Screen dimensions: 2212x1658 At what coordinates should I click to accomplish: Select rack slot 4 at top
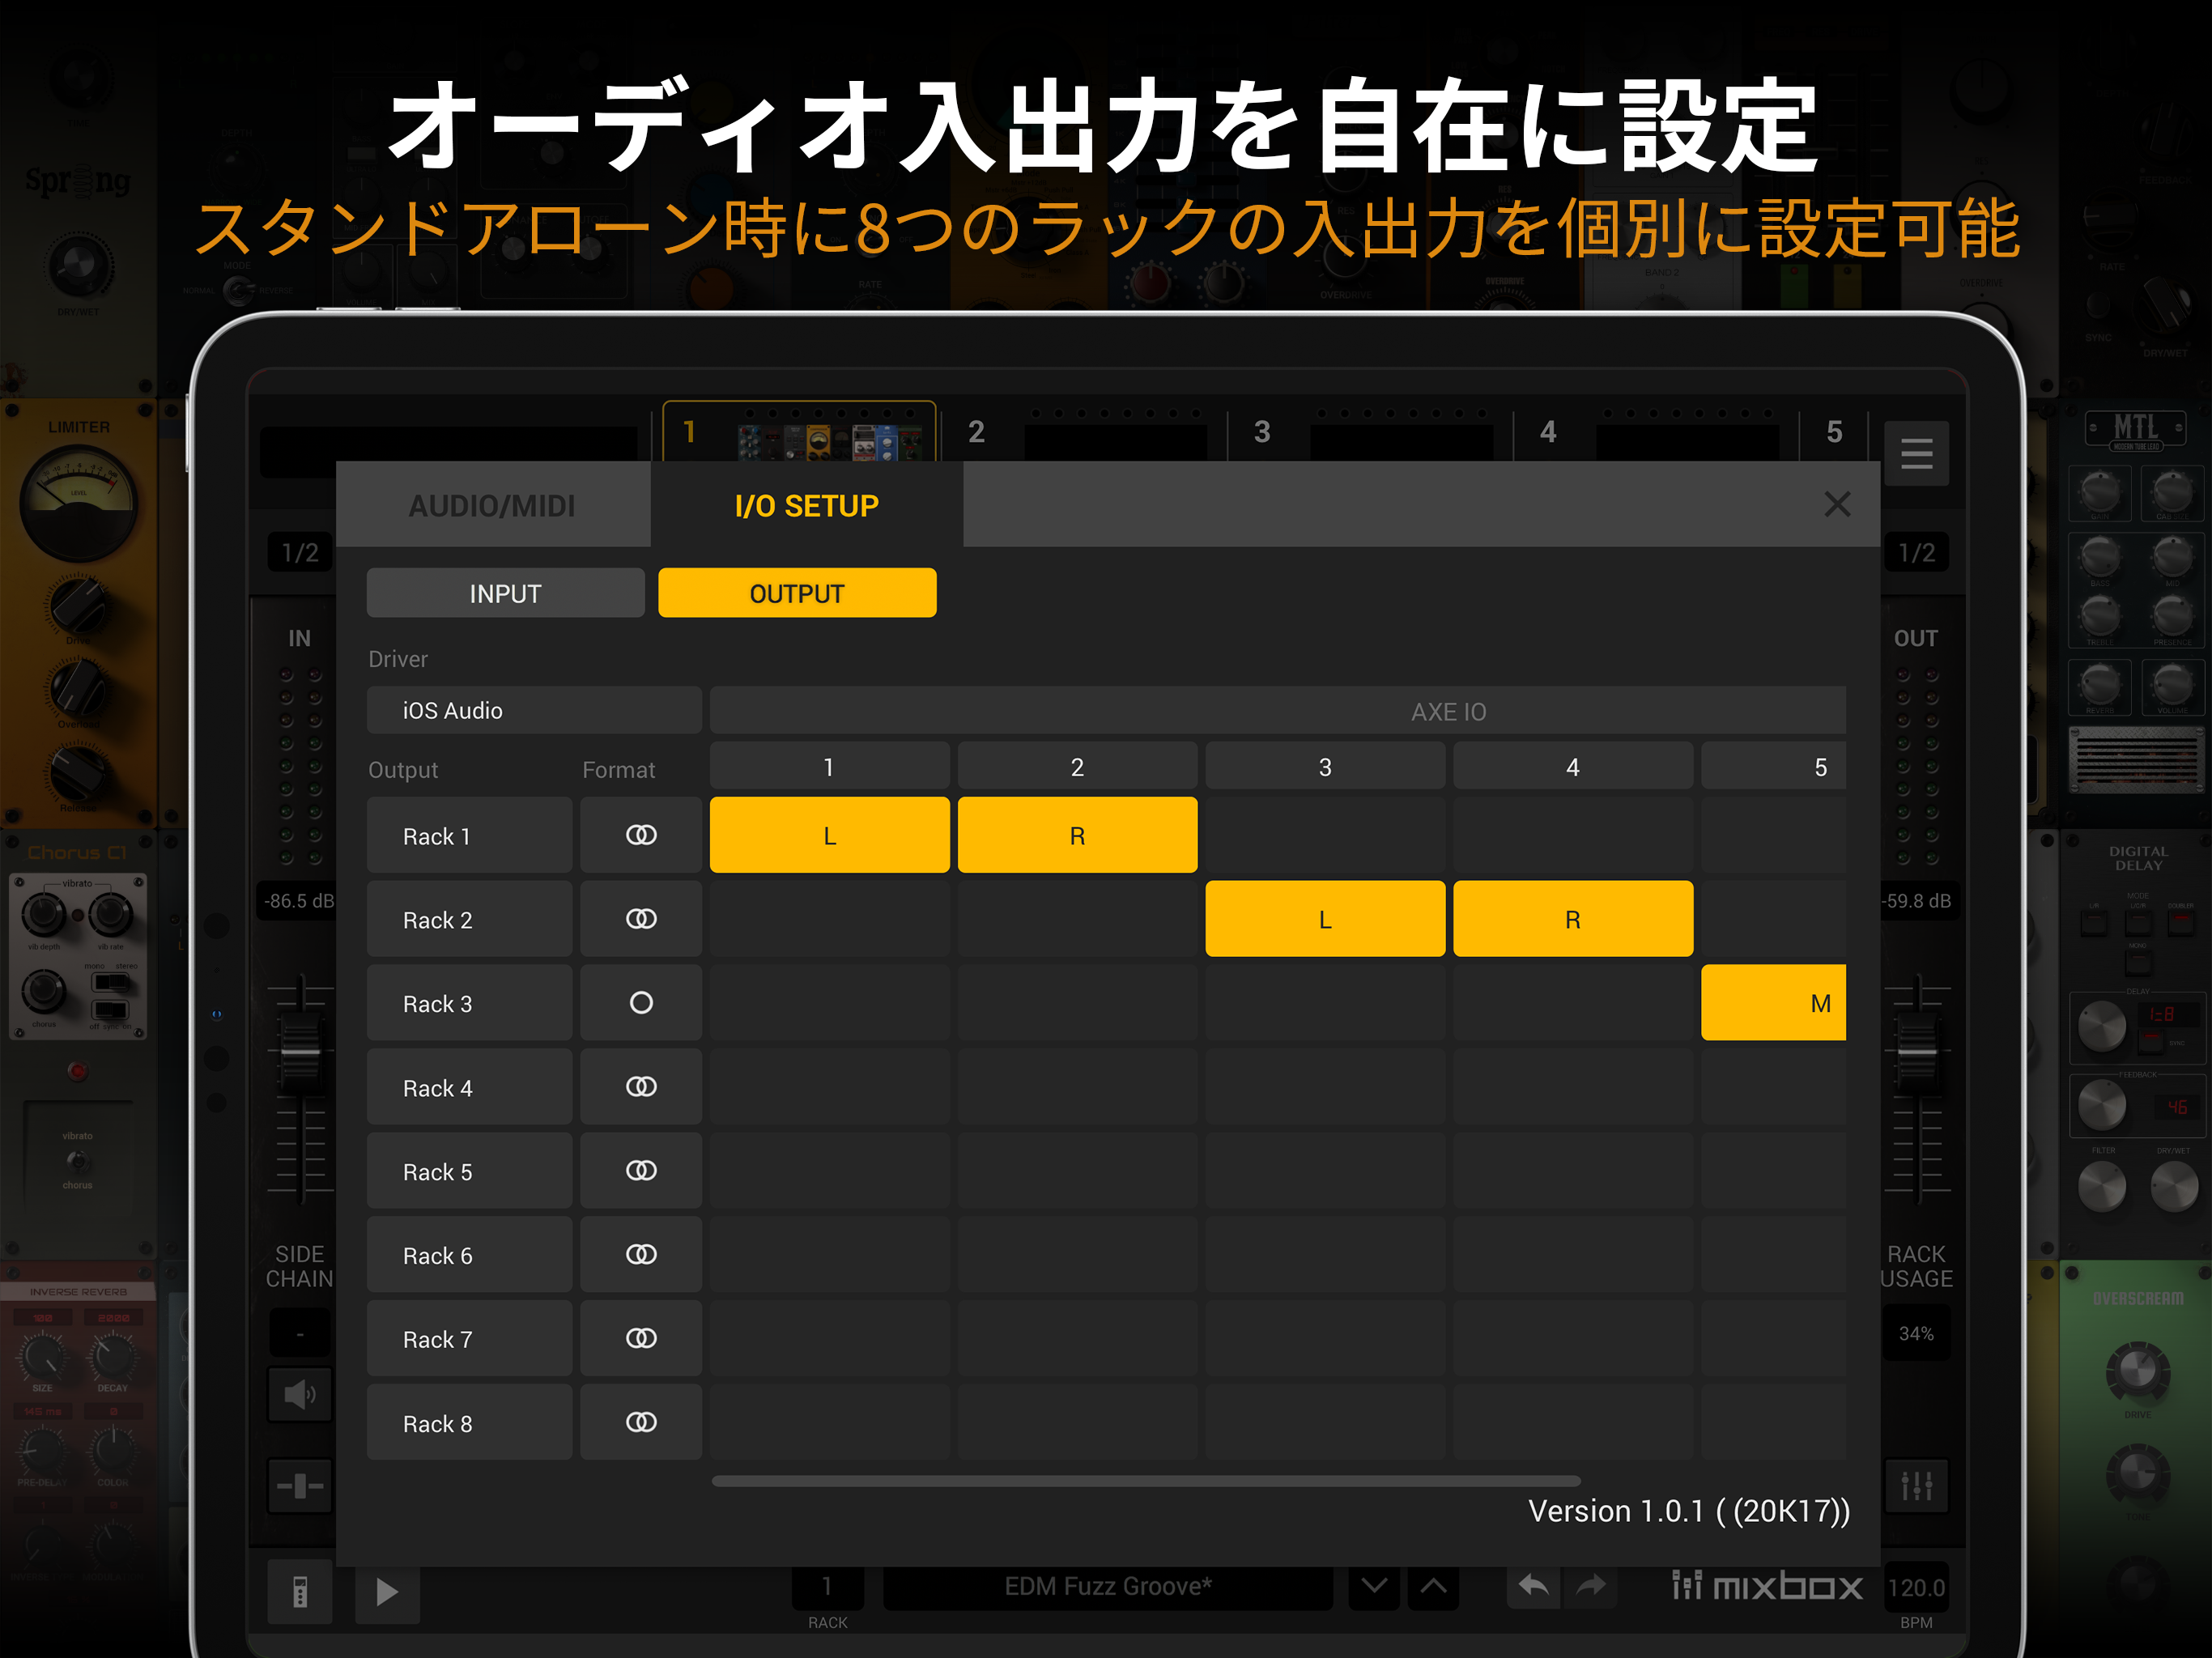pos(1657,433)
